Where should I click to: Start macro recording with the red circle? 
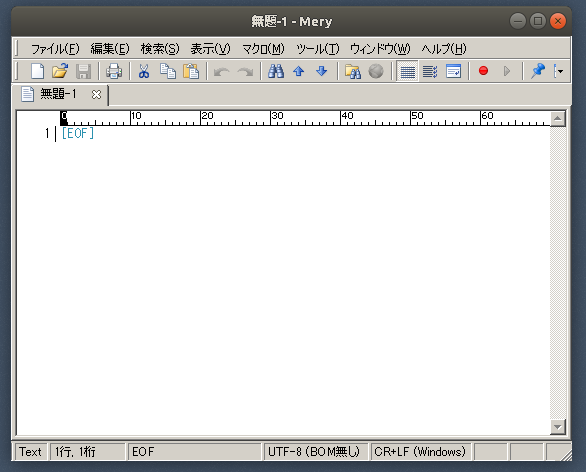tap(483, 71)
